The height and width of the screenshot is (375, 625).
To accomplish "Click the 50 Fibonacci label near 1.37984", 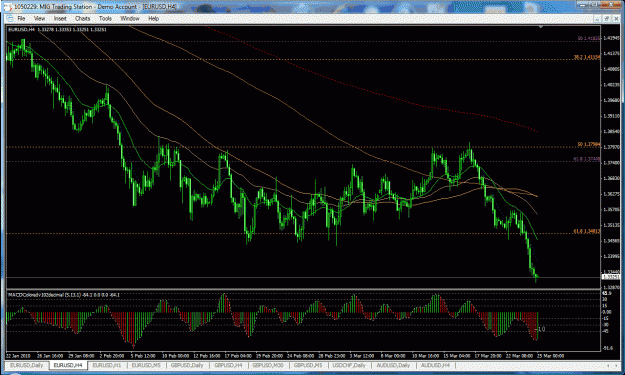I will [589, 144].
